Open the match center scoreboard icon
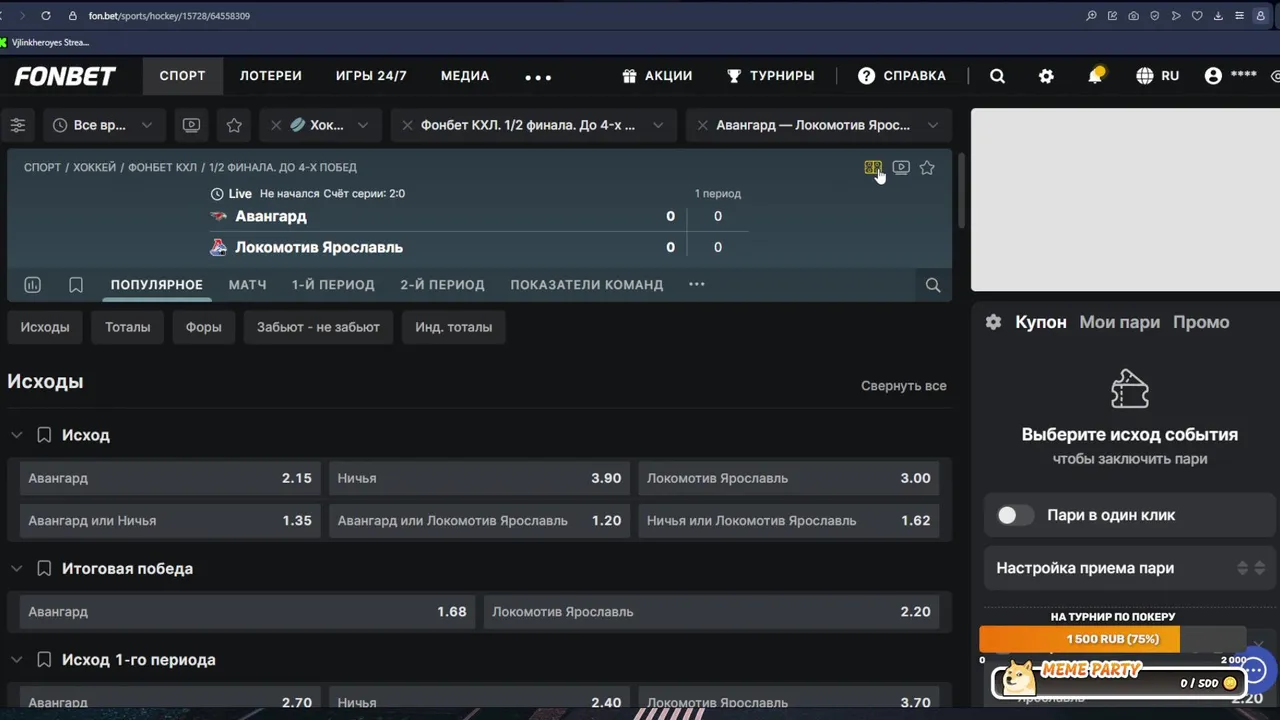This screenshot has height=720, width=1280. pyautogui.click(x=872, y=168)
